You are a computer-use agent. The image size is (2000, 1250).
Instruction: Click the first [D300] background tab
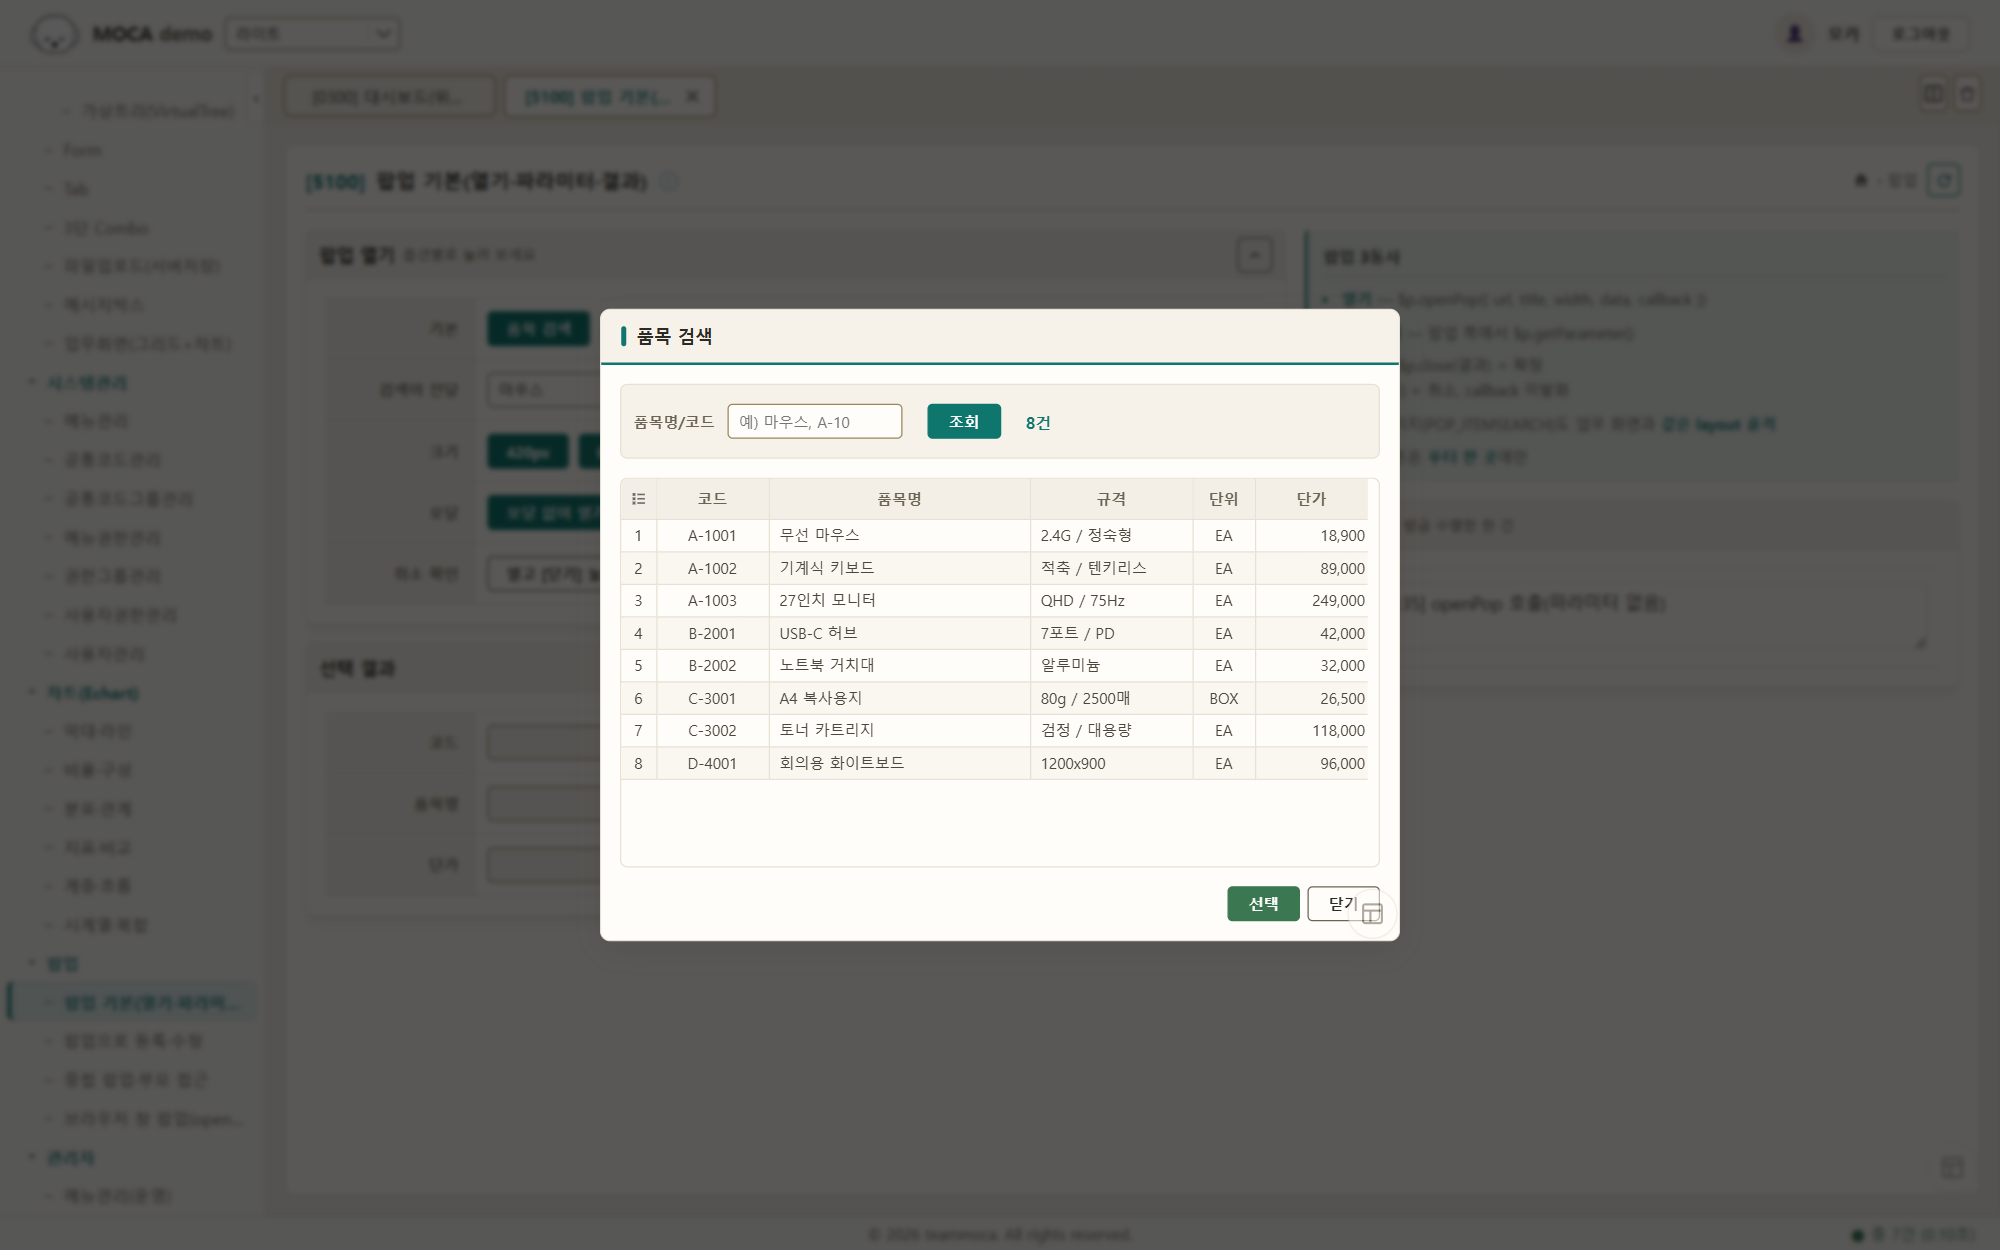click(389, 96)
